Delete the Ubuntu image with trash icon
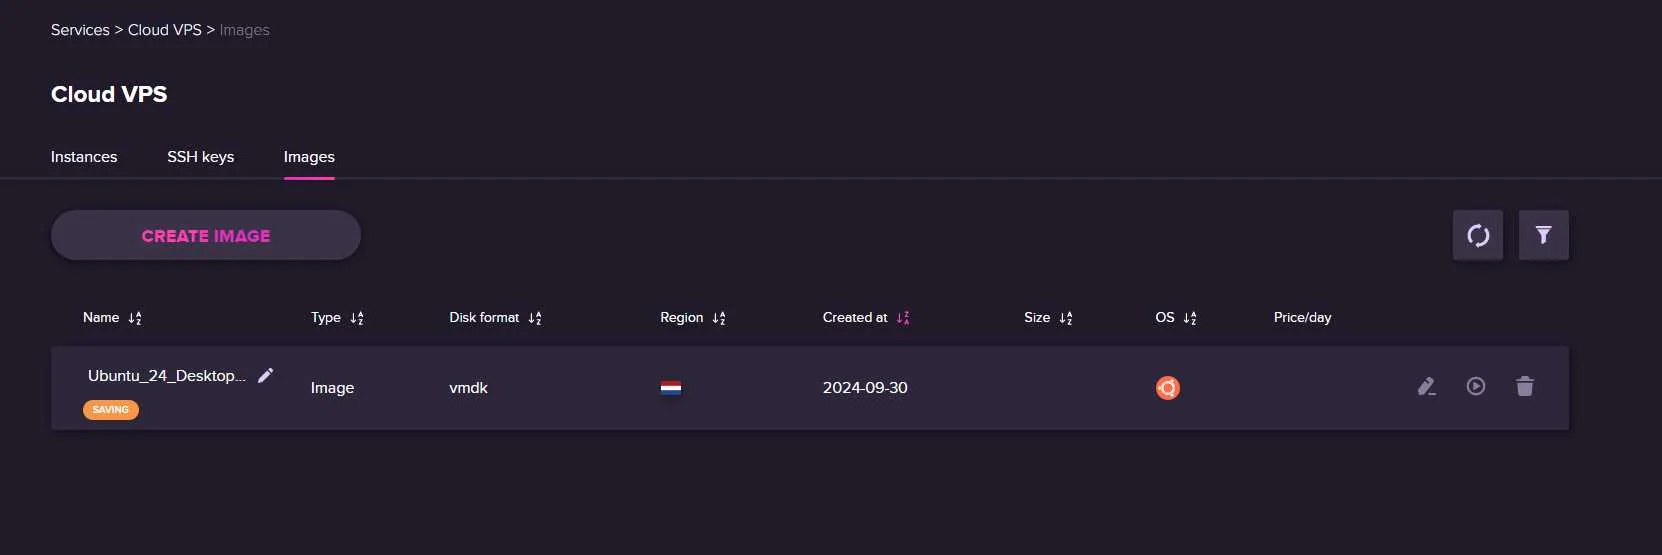This screenshot has height=555, width=1662. (x=1524, y=386)
